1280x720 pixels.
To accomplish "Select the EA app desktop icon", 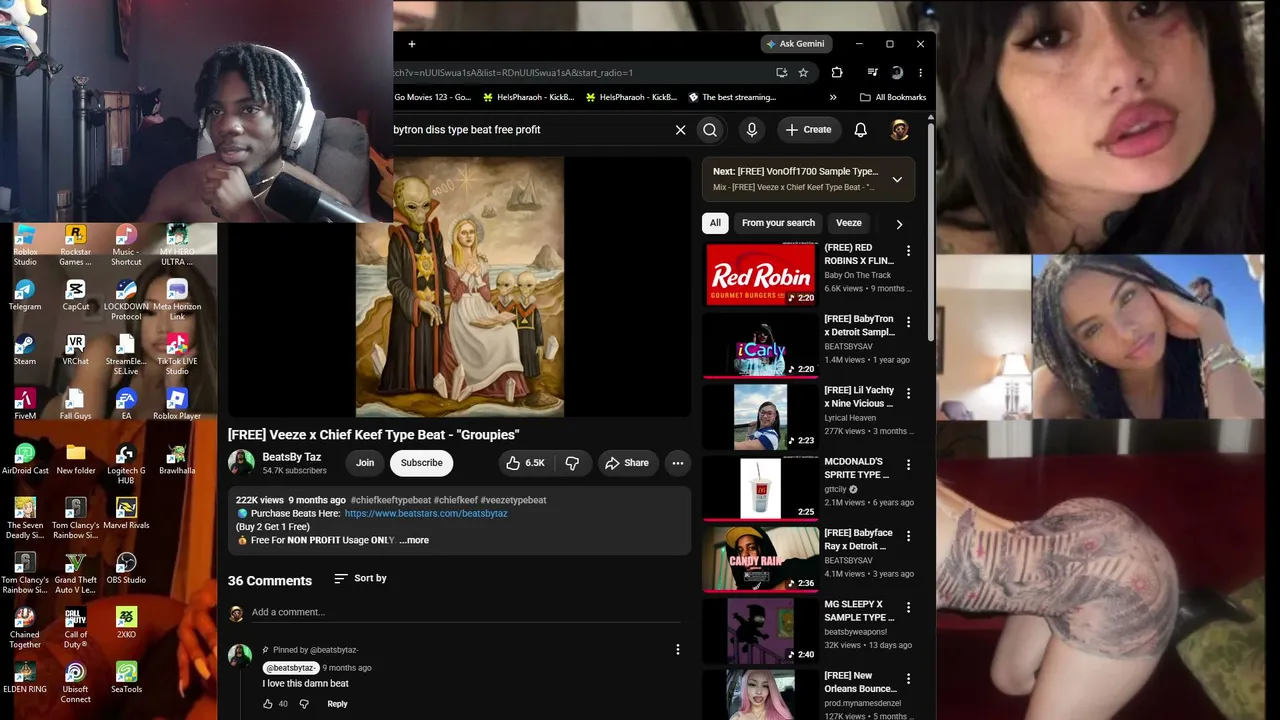I will pos(126,405).
